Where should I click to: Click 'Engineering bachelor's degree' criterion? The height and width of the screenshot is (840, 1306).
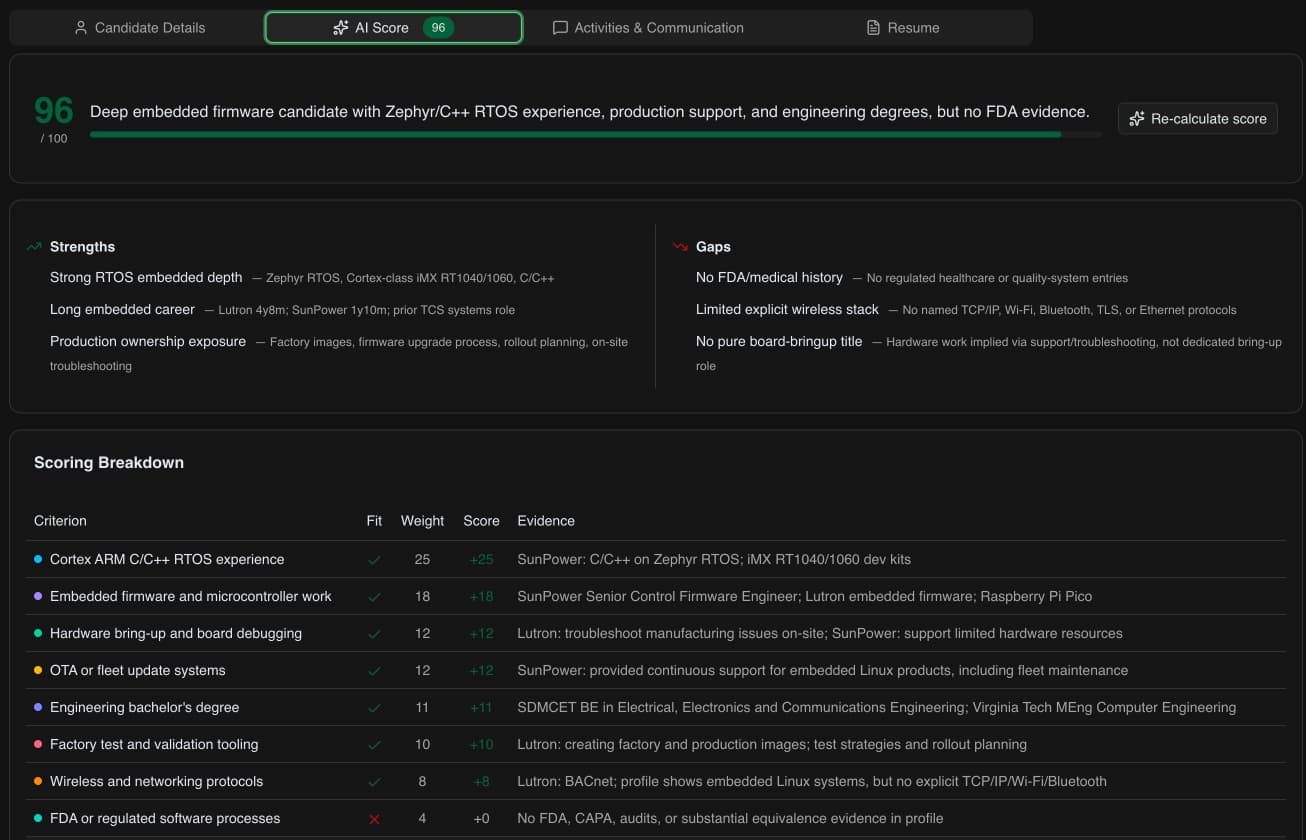[145, 708]
